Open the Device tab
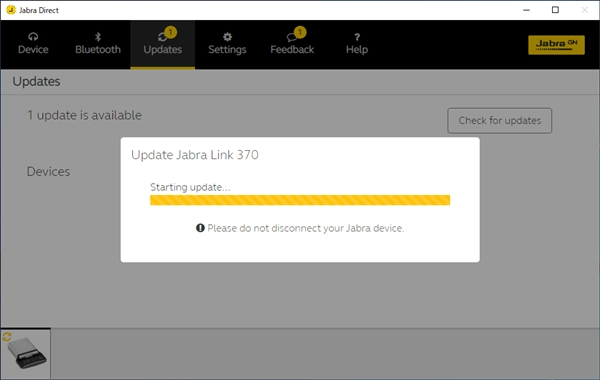 (x=33, y=44)
